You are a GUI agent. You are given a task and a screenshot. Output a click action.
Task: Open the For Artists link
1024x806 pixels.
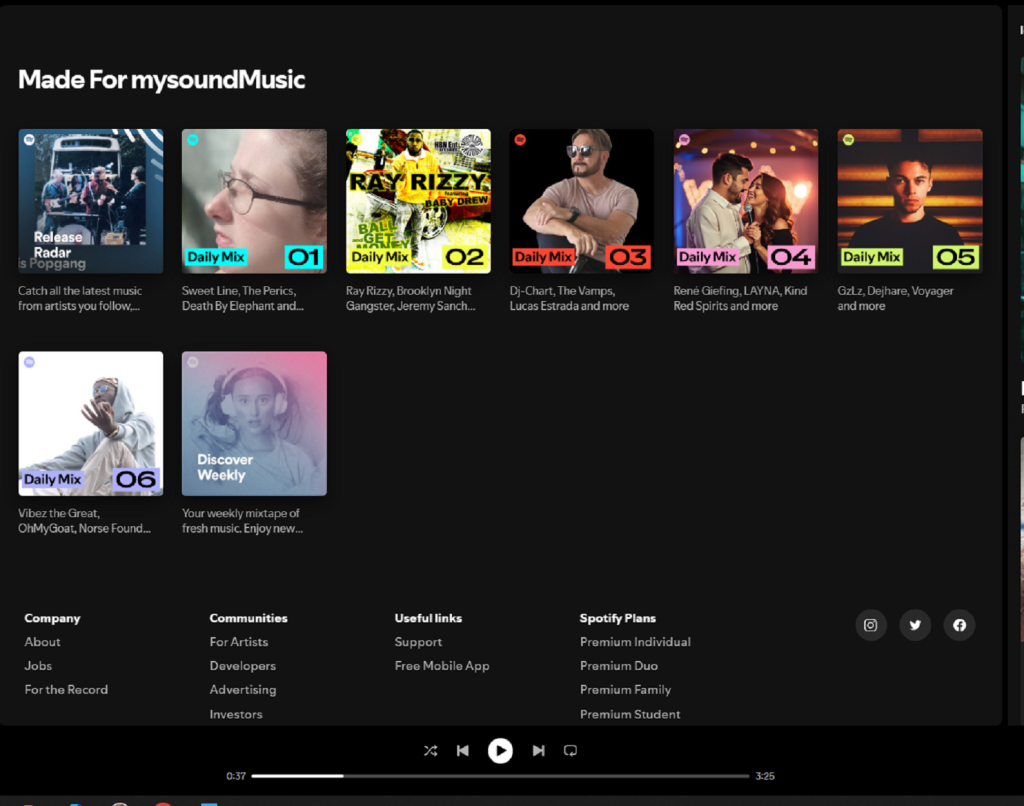tap(238, 642)
